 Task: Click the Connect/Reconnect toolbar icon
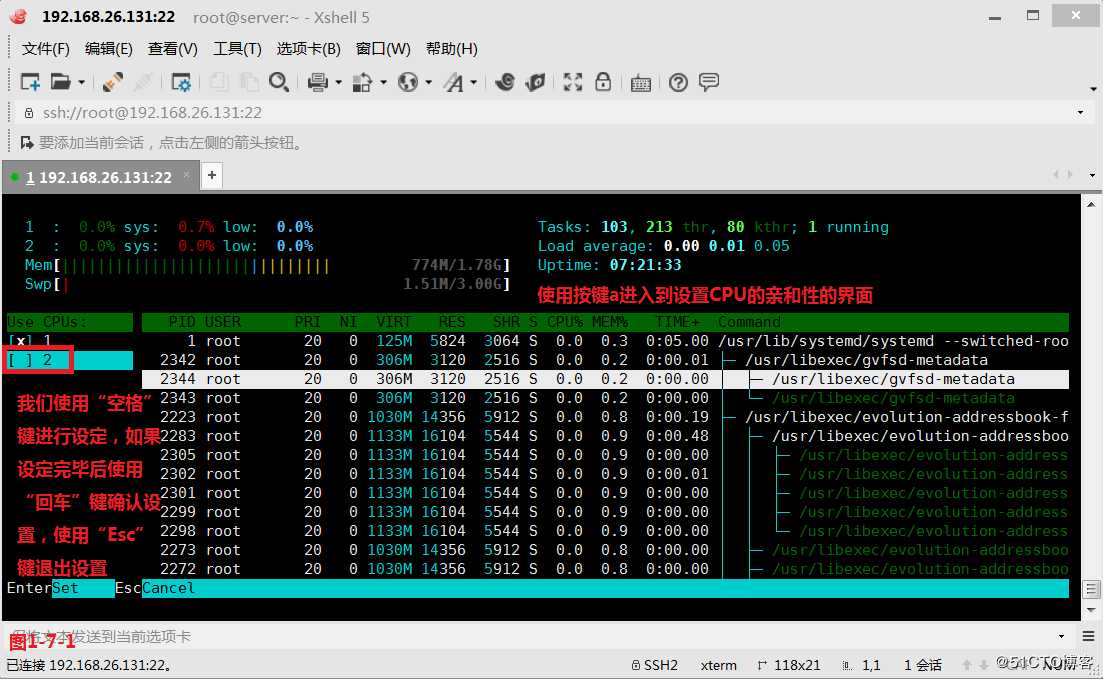click(113, 82)
